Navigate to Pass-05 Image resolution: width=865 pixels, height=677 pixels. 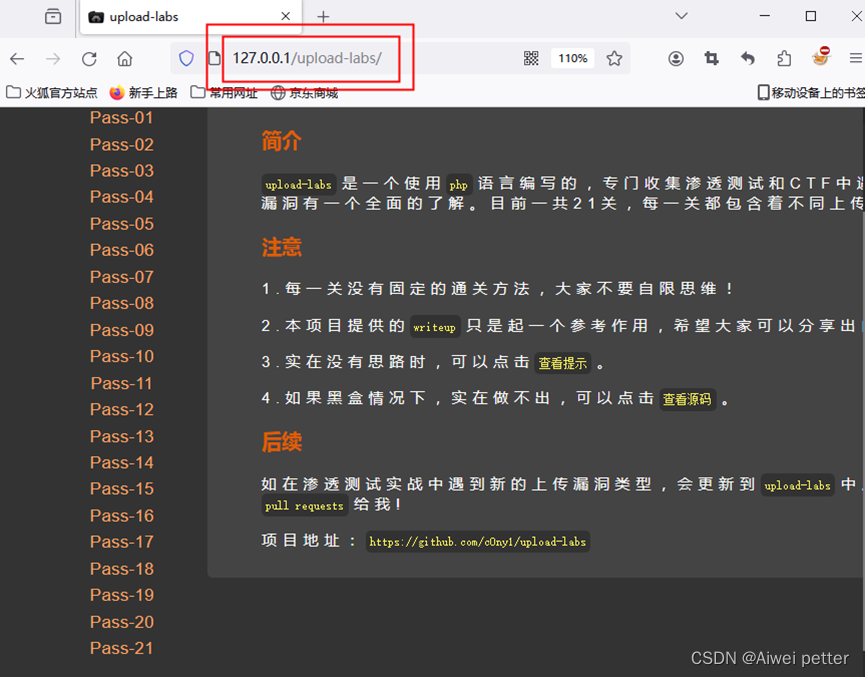(121, 224)
